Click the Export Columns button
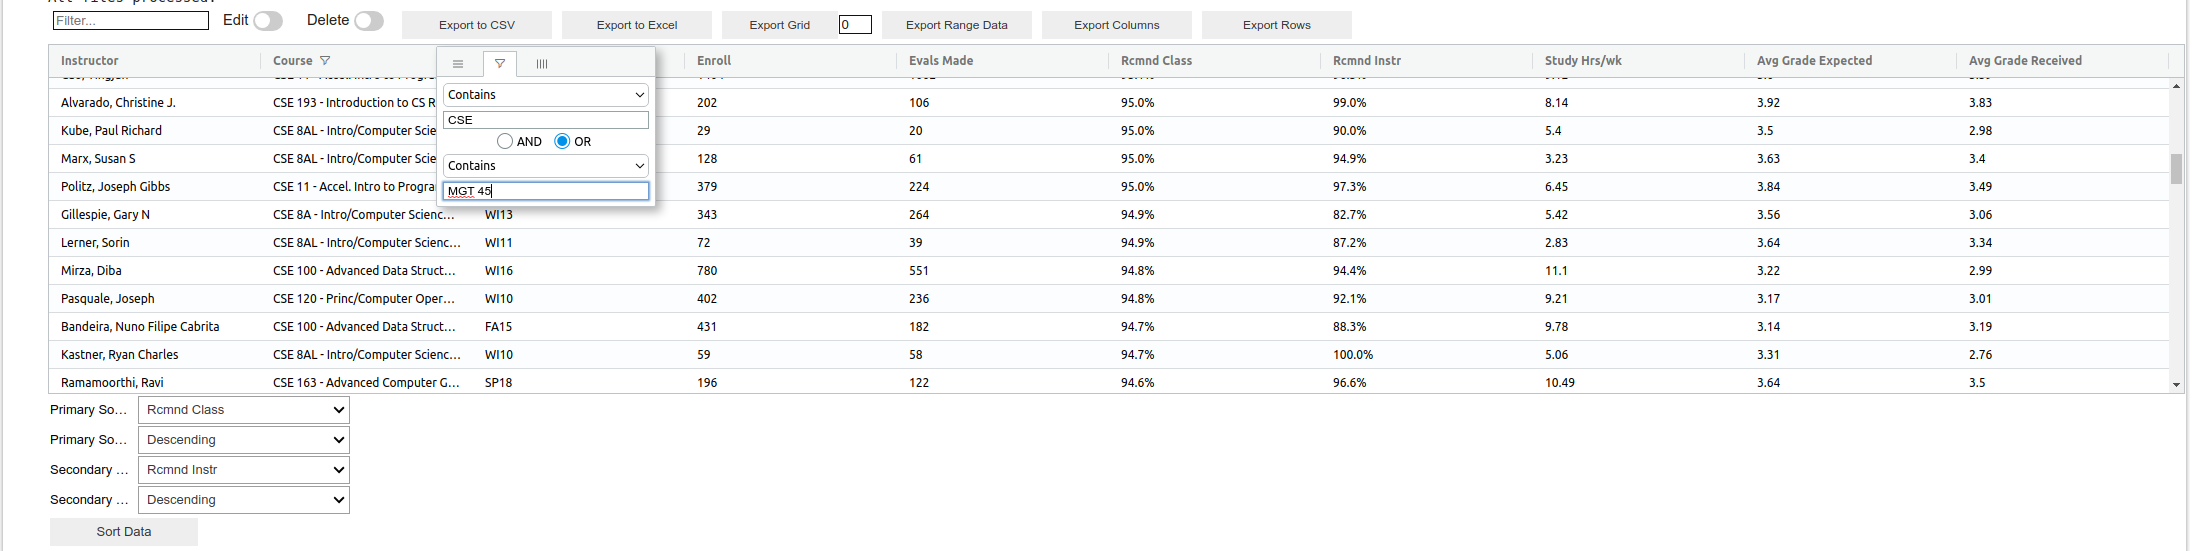 coord(1117,25)
